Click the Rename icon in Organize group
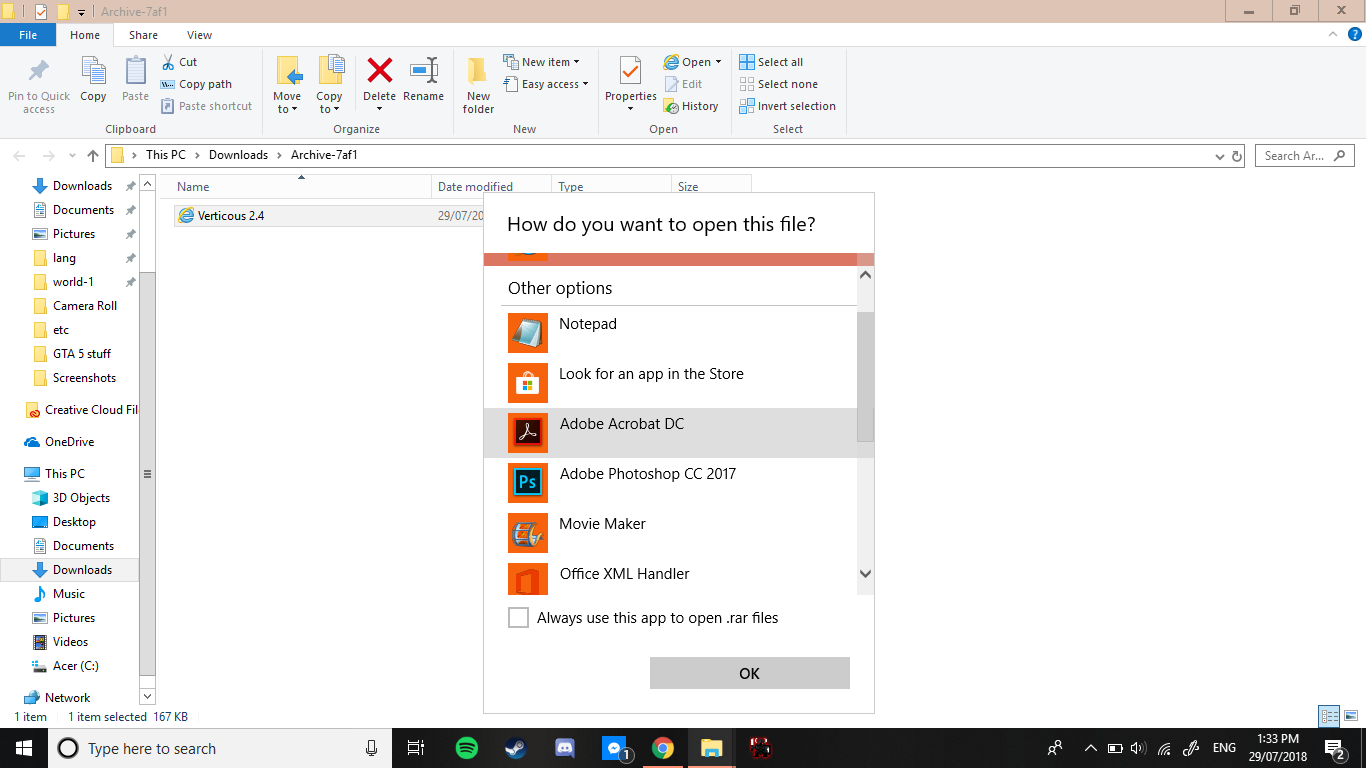Screen dimensions: 1366x768 [423, 70]
